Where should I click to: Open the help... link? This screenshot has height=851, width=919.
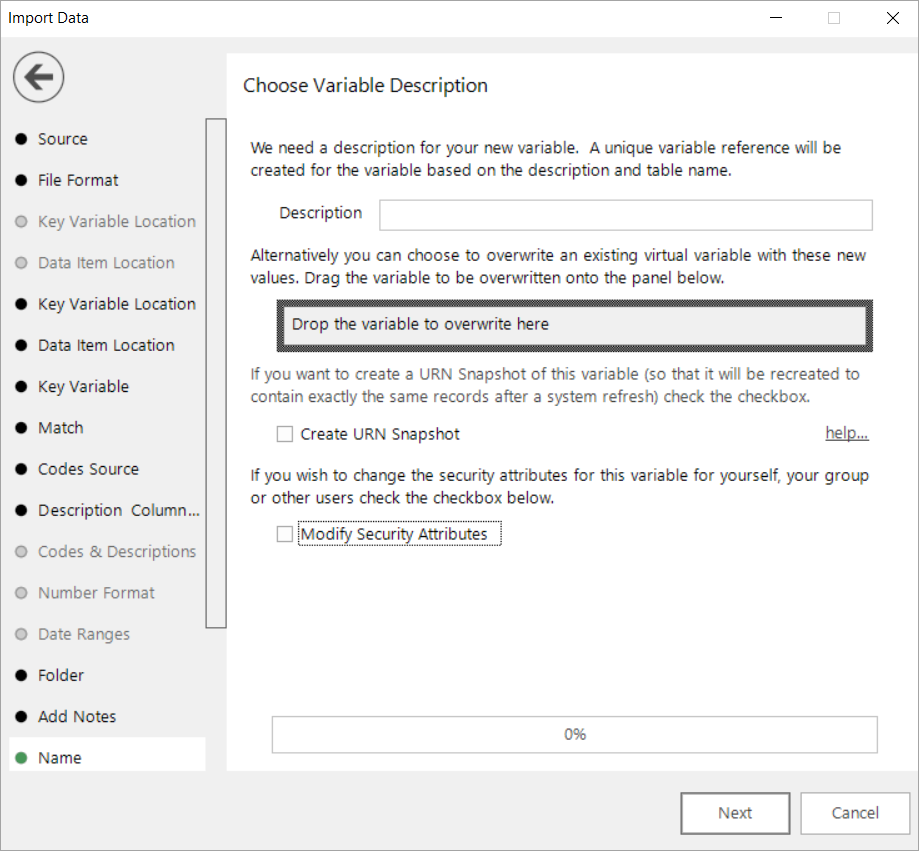click(x=847, y=433)
